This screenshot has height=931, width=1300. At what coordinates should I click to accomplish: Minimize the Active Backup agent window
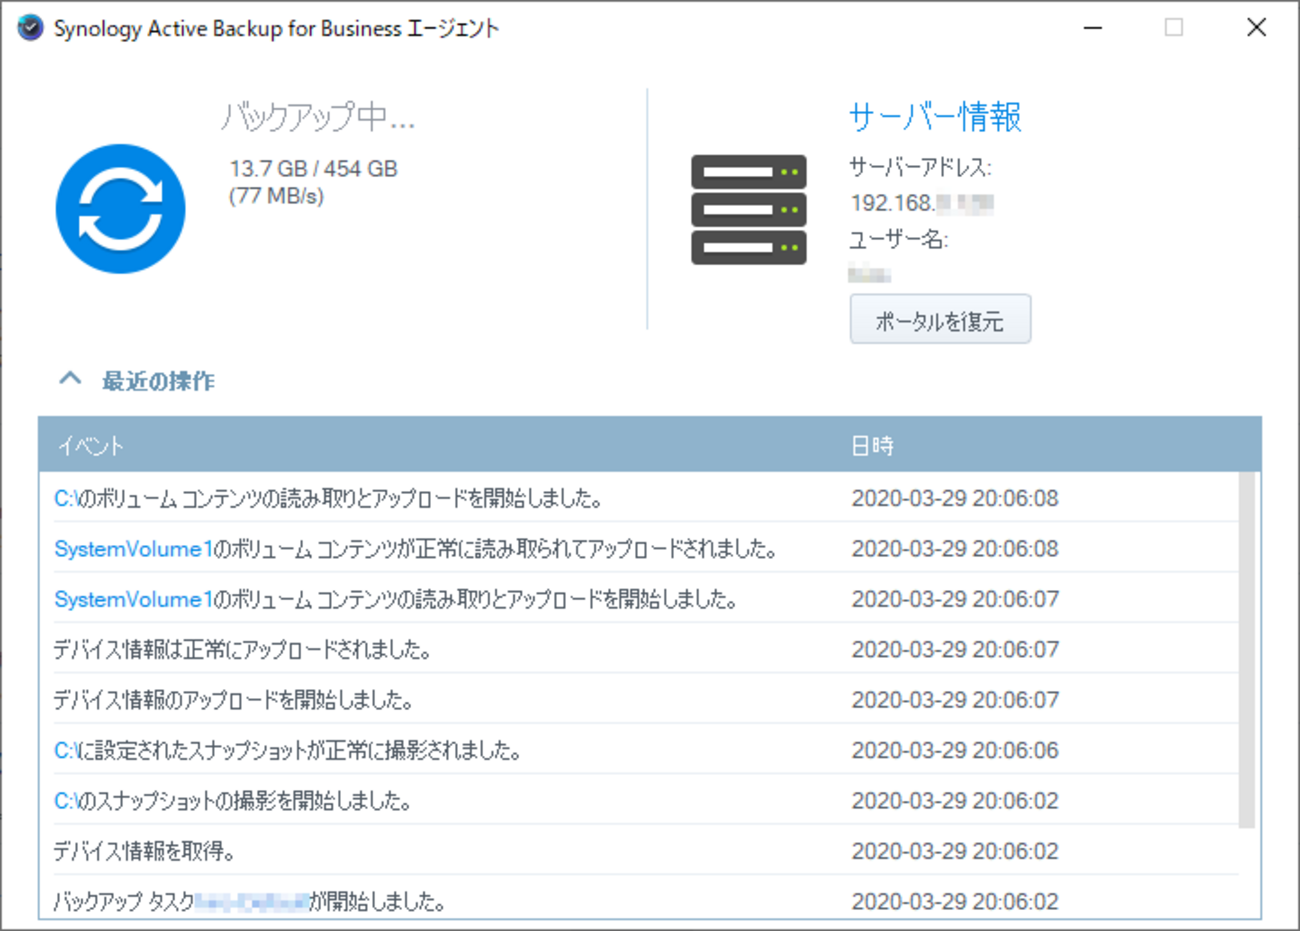(1093, 28)
